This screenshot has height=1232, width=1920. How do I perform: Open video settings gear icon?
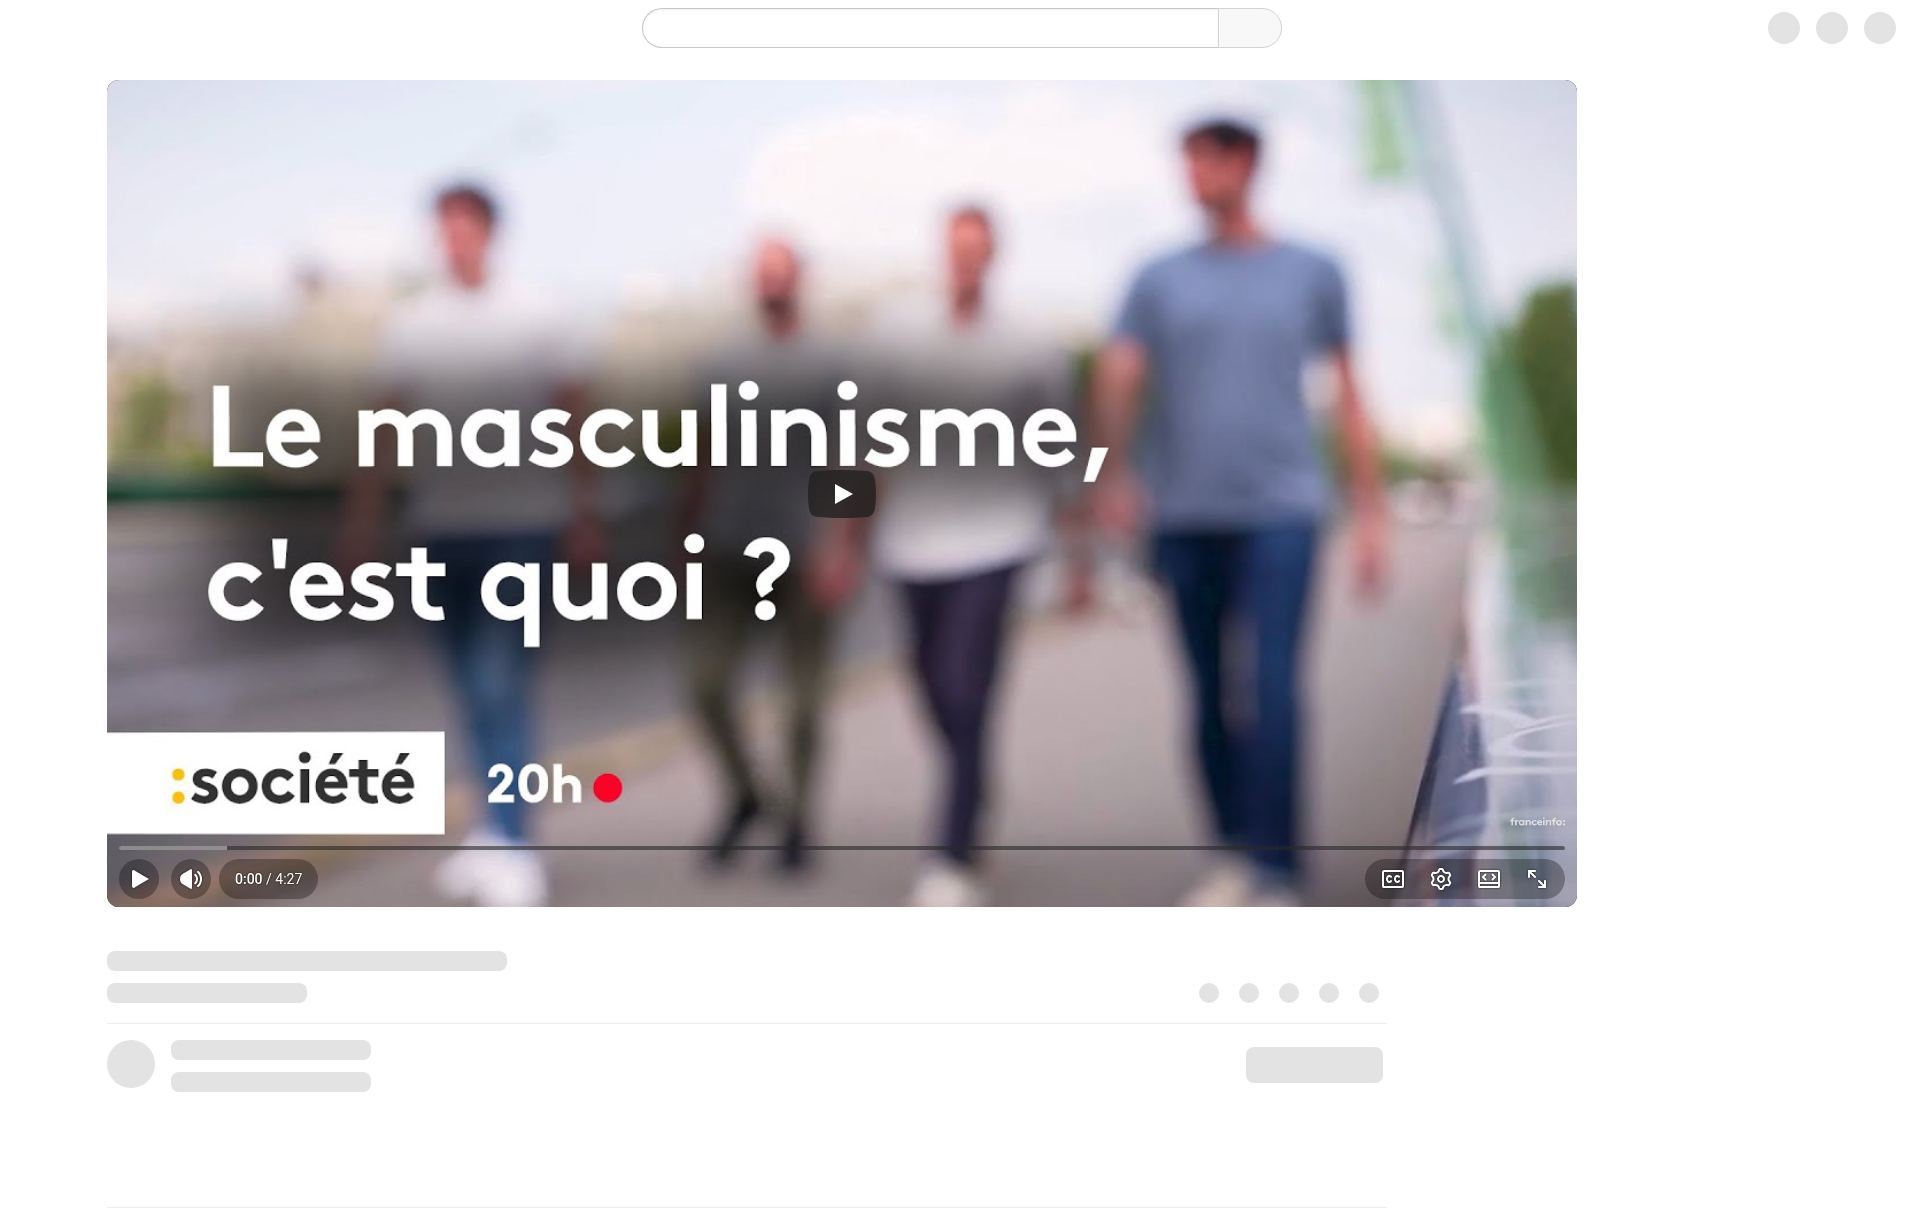click(x=1441, y=879)
